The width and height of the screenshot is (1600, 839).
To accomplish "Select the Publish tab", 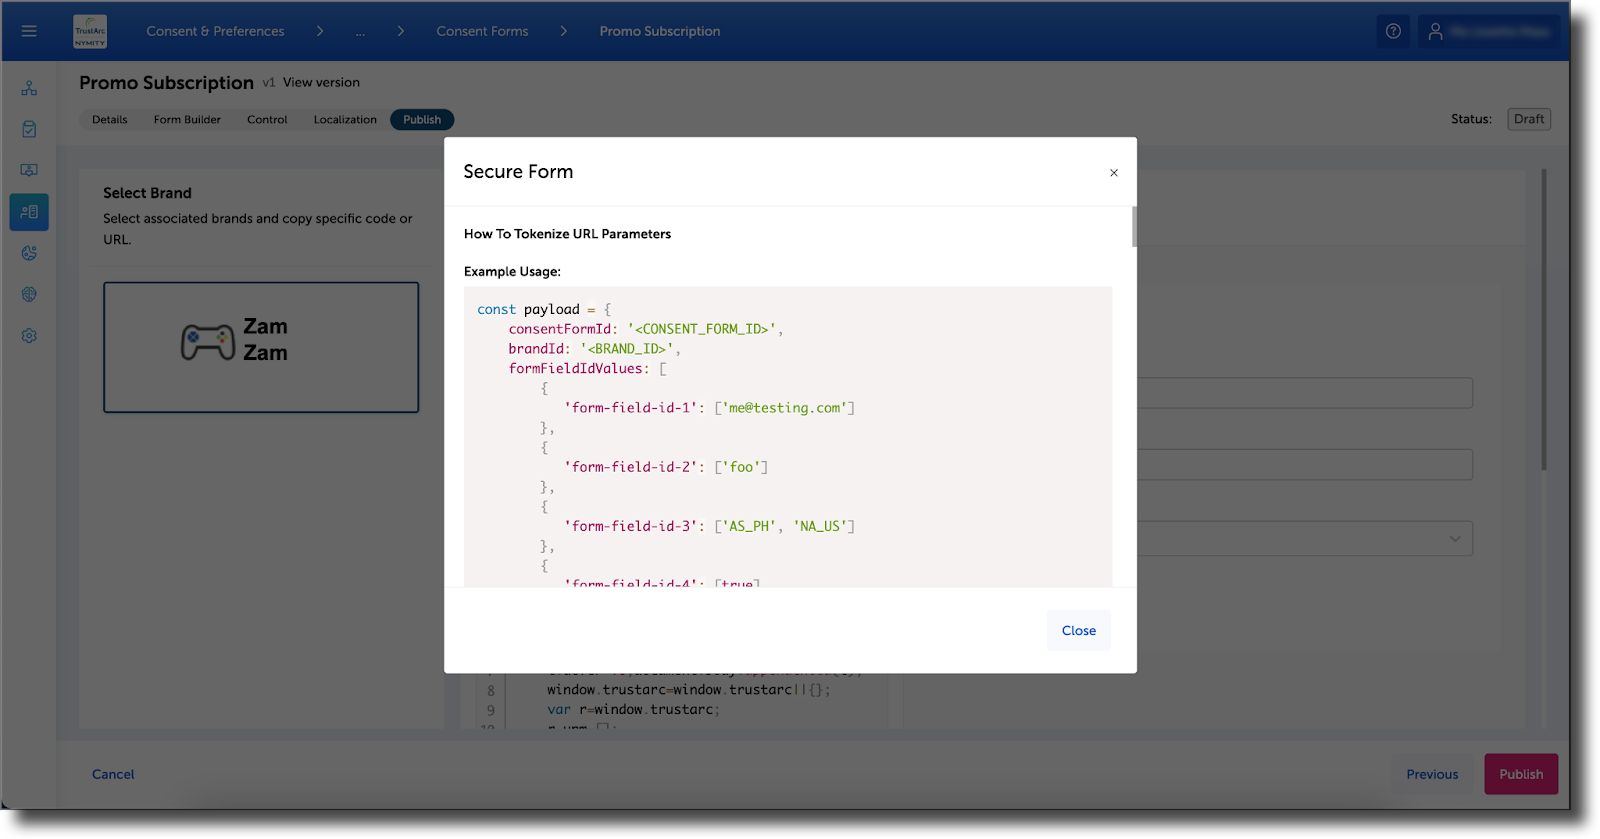I will click(x=422, y=119).
